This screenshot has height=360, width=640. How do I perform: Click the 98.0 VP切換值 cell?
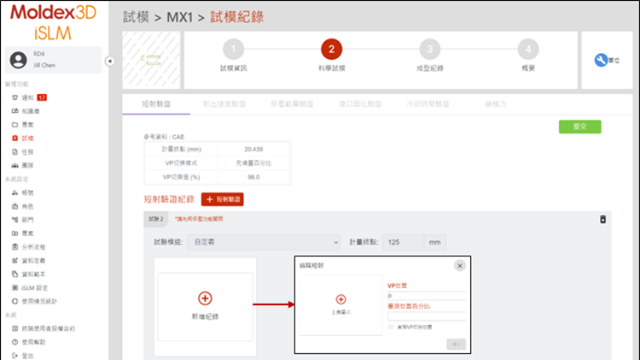(253, 177)
